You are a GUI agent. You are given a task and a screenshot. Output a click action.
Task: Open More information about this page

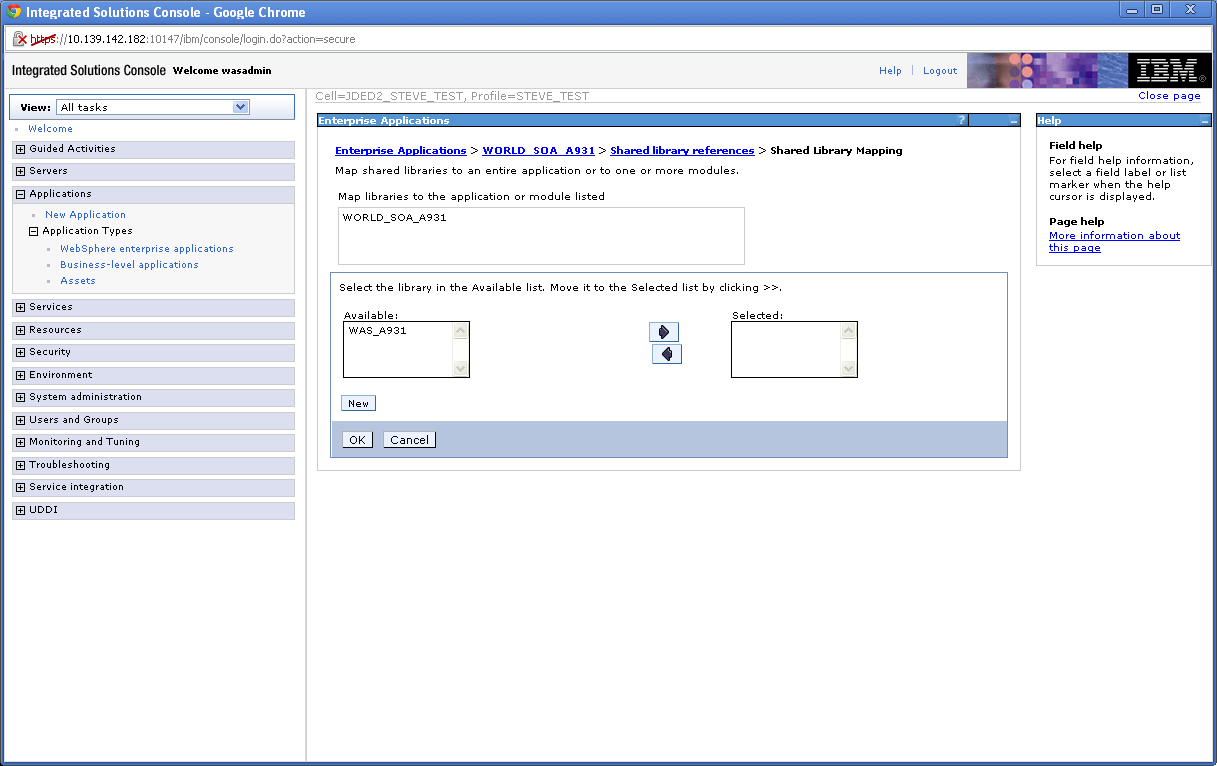coord(1114,242)
